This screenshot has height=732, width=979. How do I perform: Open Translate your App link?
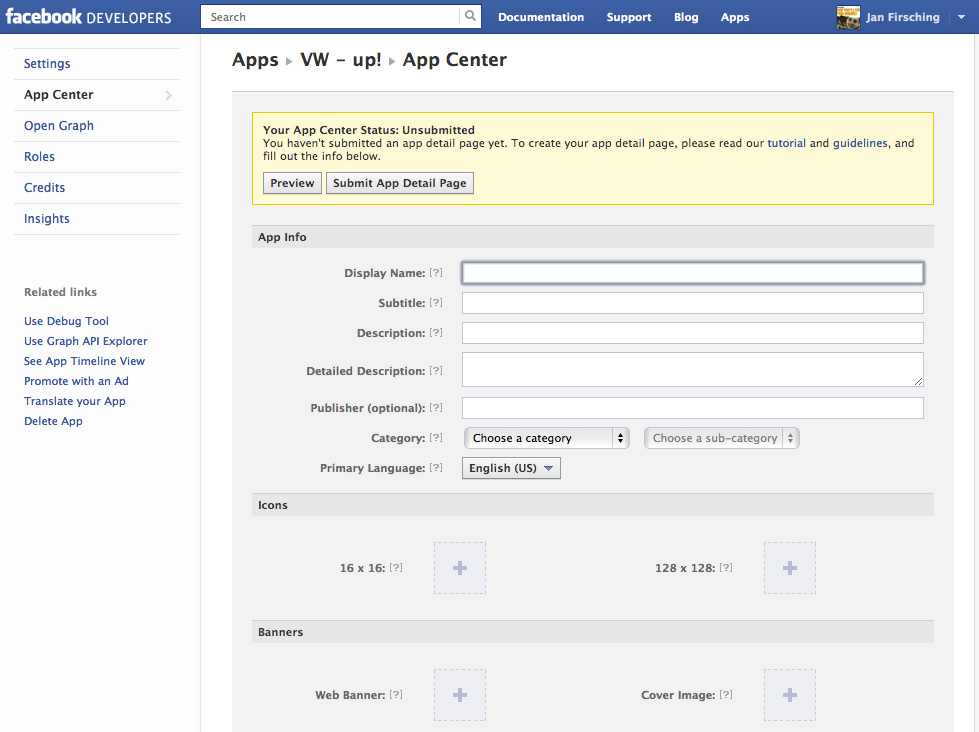(x=74, y=401)
